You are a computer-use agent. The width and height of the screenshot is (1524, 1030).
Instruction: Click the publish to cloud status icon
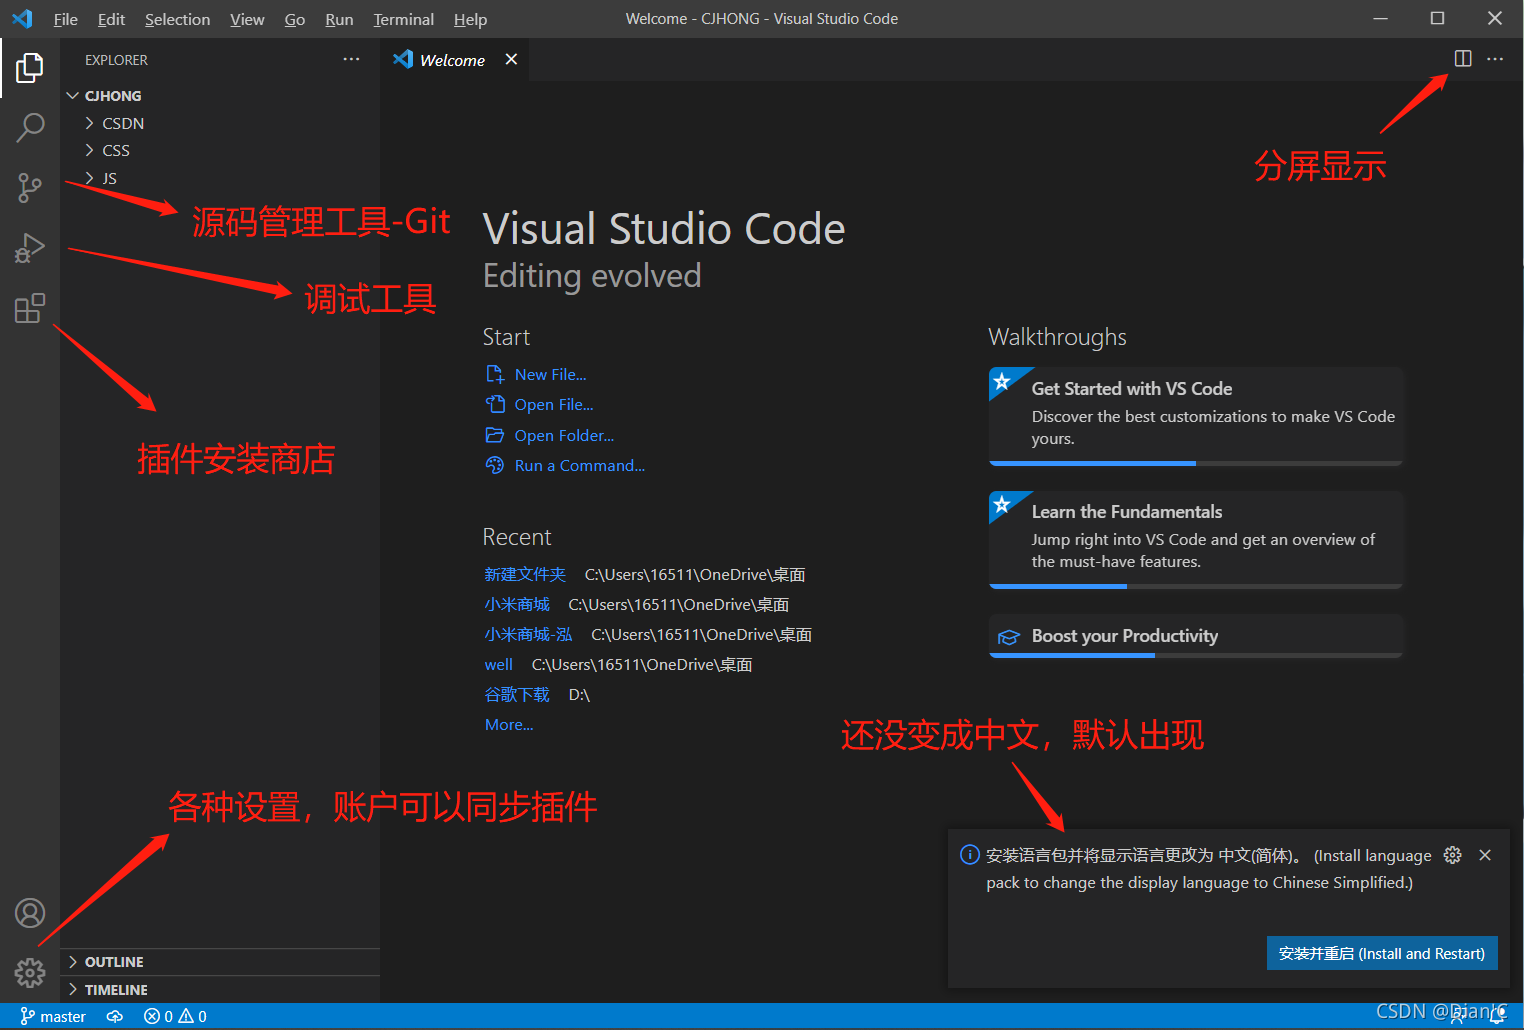tap(115, 1016)
